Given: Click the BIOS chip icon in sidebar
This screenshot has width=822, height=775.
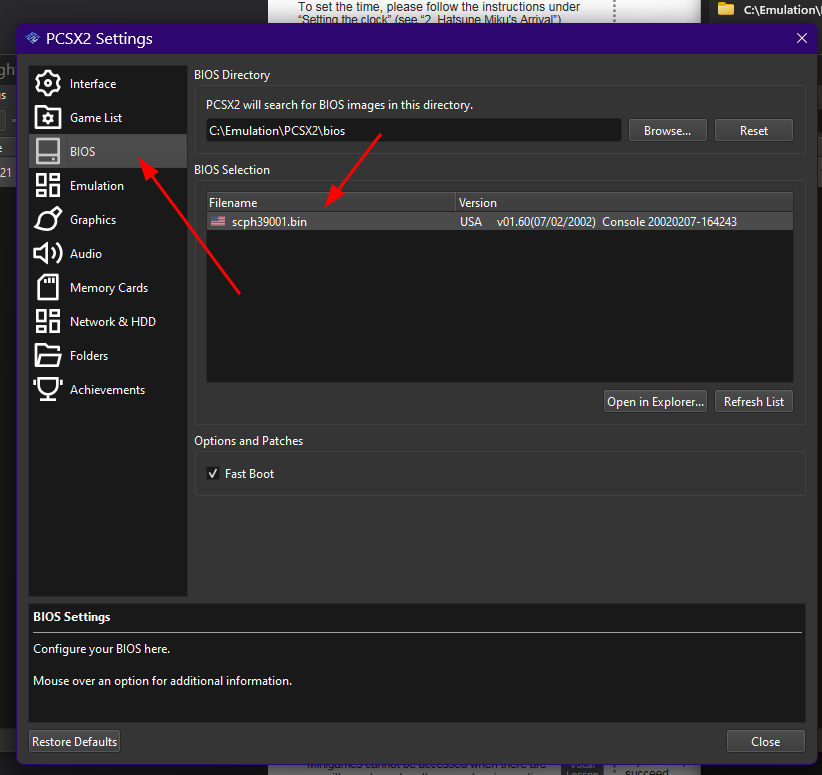Looking at the screenshot, I should 48,151.
